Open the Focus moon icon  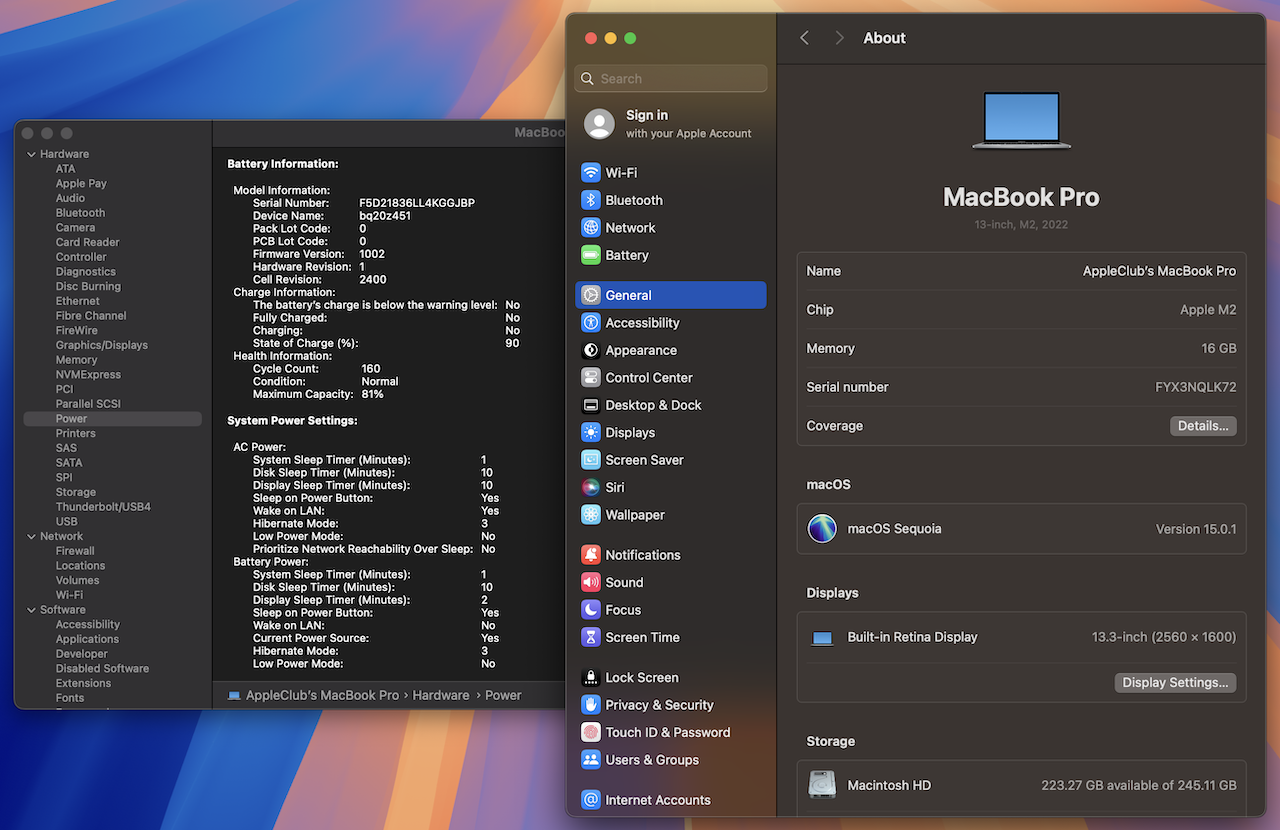[591, 610]
